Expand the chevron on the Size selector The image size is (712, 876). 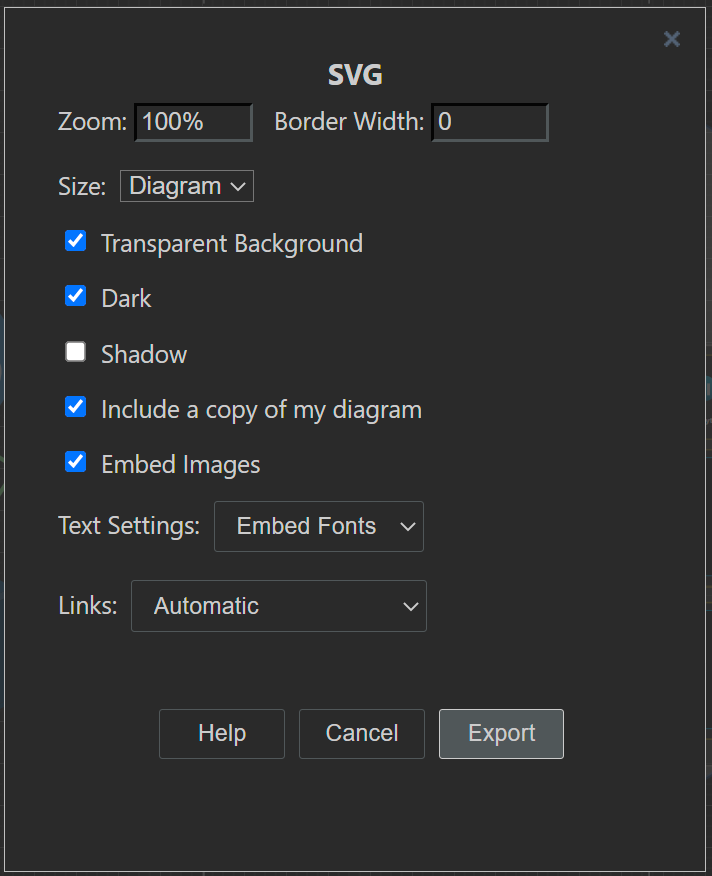pos(238,185)
